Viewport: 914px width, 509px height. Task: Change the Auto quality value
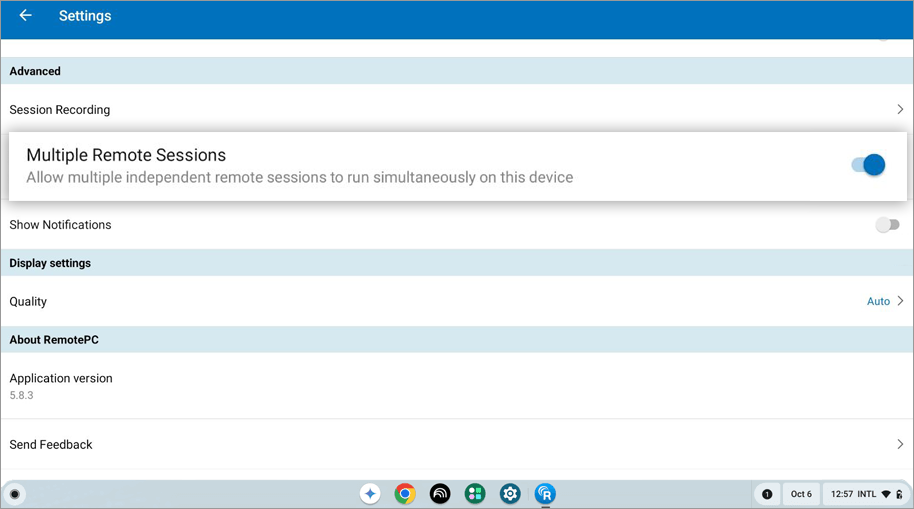[x=878, y=301]
